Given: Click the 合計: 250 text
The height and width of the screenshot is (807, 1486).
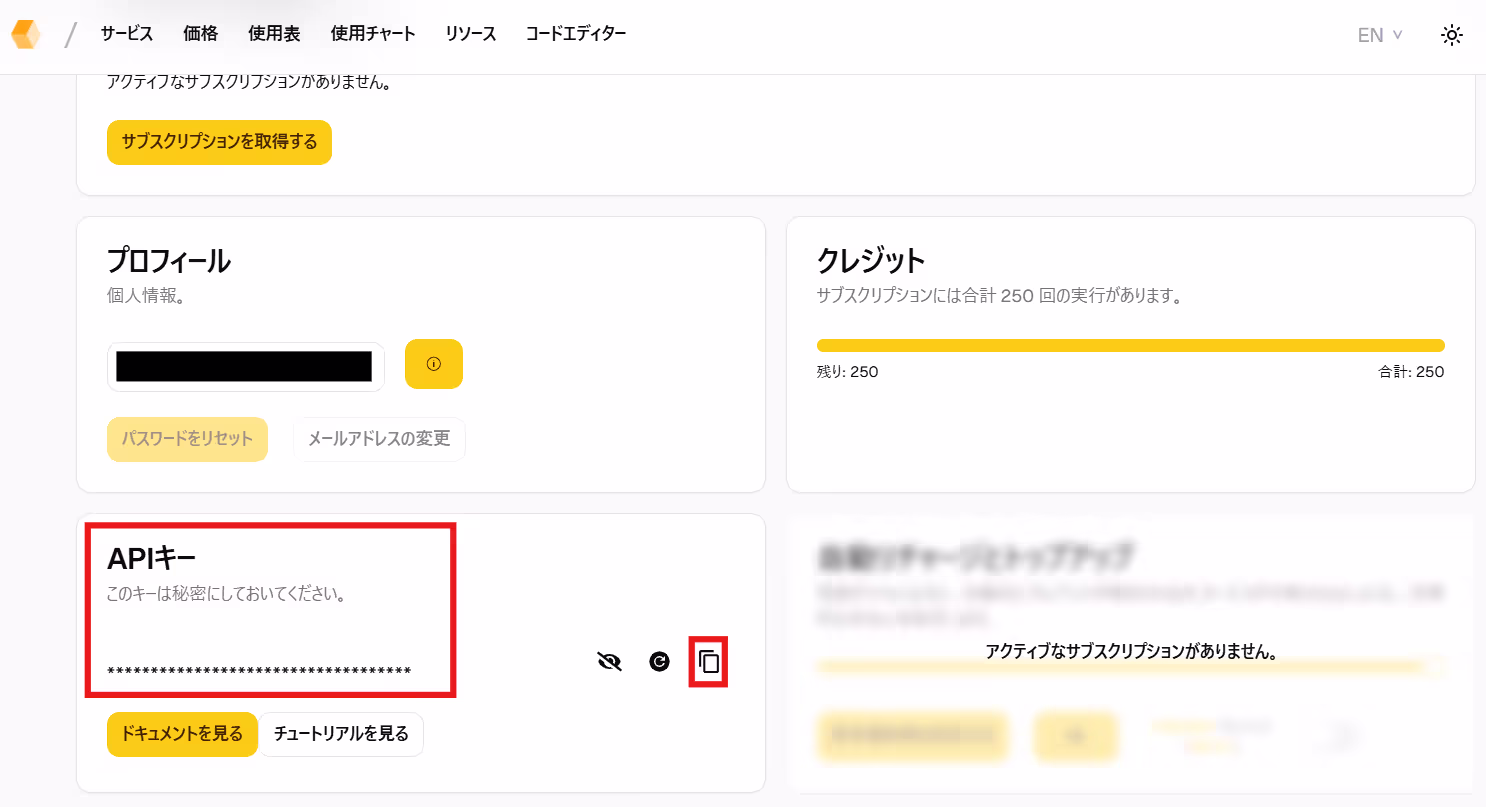Looking at the screenshot, I should [x=1411, y=372].
